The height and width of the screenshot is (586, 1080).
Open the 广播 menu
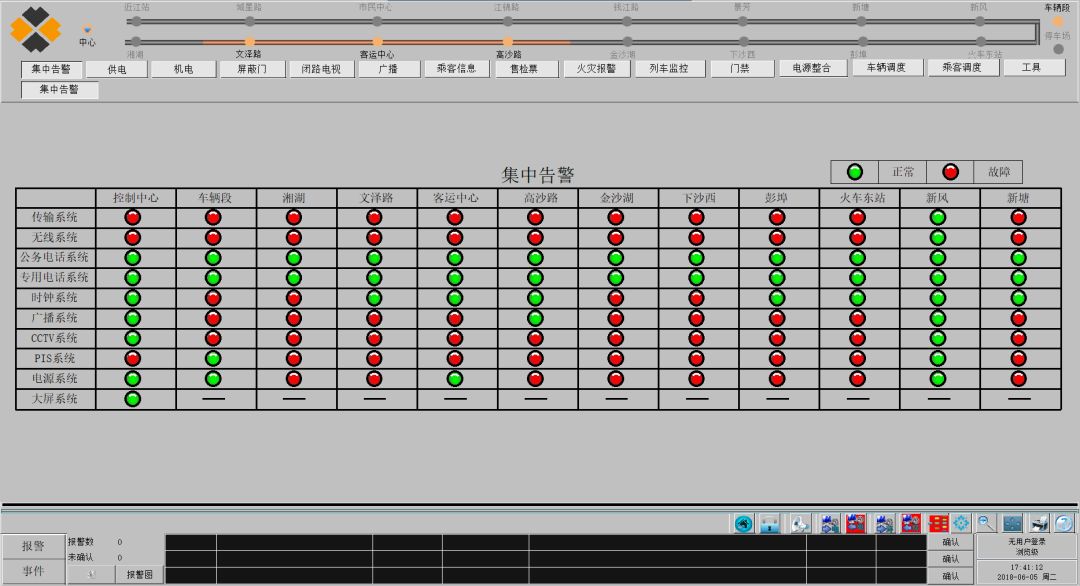(x=388, y=69)
